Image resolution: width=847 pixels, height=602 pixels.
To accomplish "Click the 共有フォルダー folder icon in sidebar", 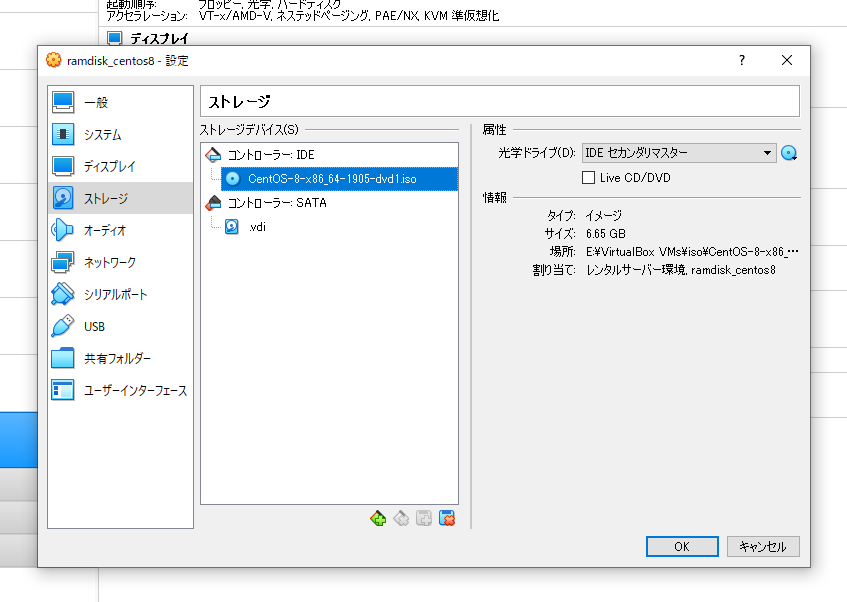I will tap(63, 358).
